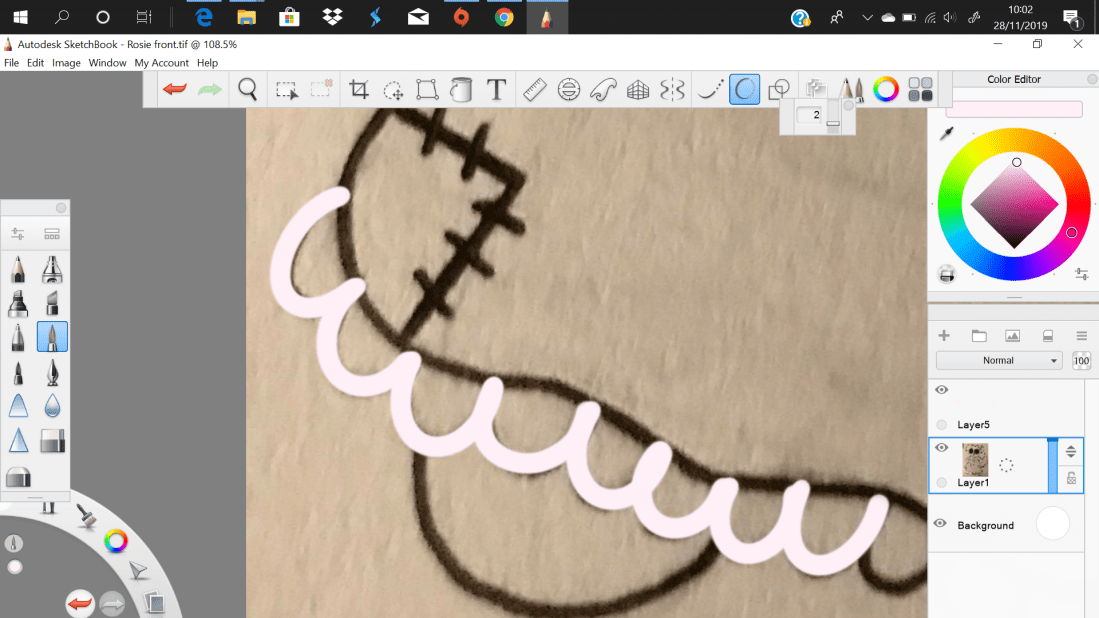Screen dimensions: 1099x618
Task: Expand the system tray chevron in the taskbar
Action: tap(868, 16)
